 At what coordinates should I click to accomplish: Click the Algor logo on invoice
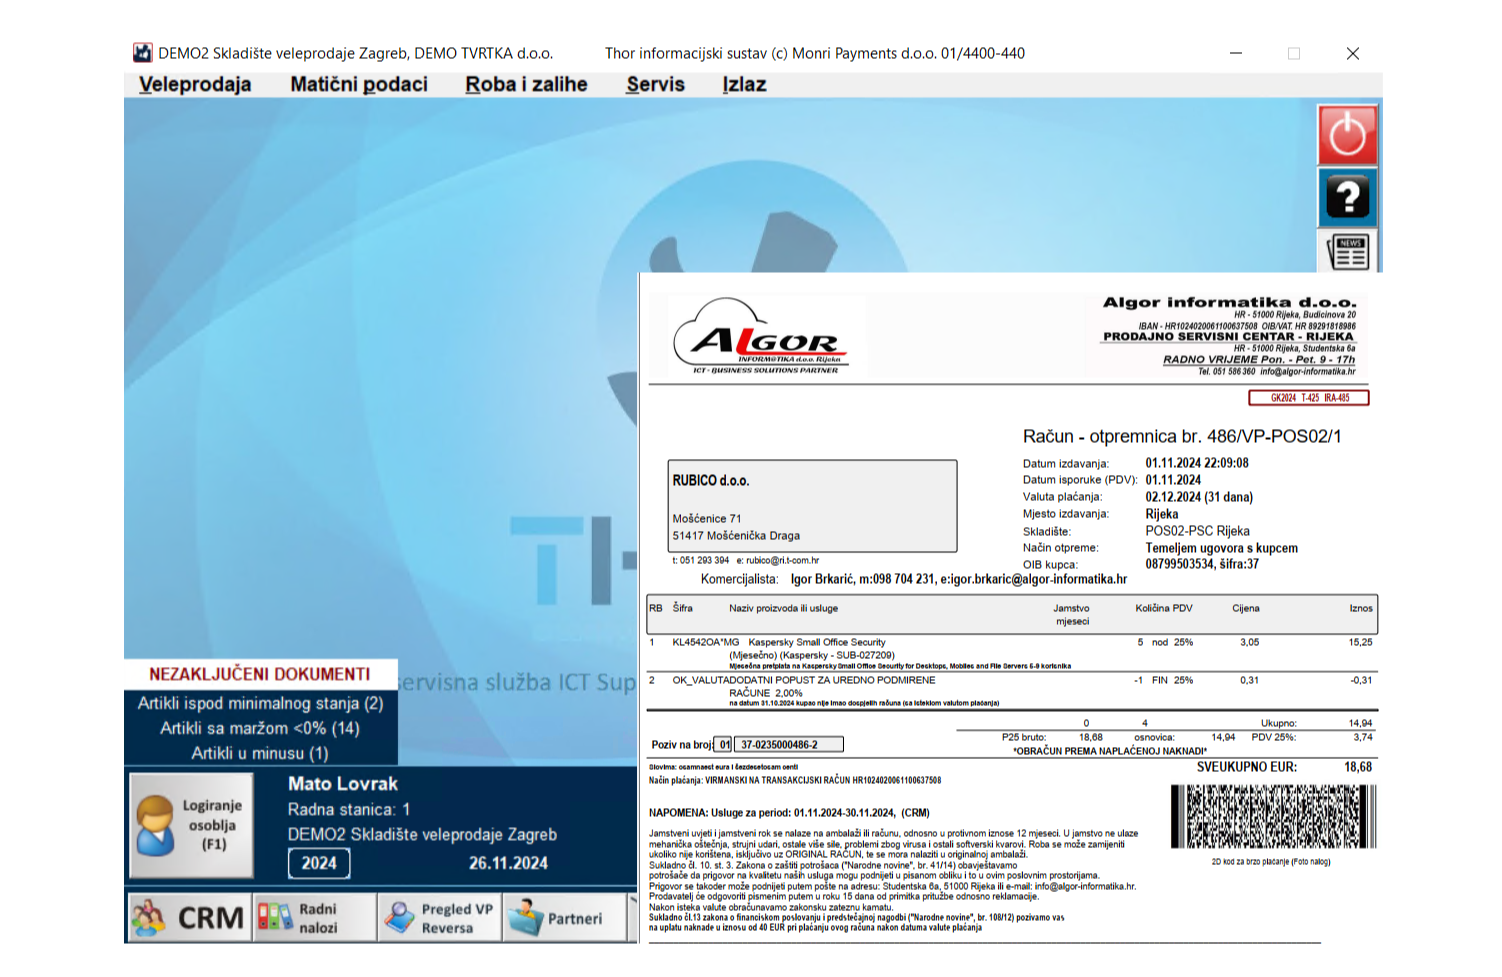click(760, 337)
